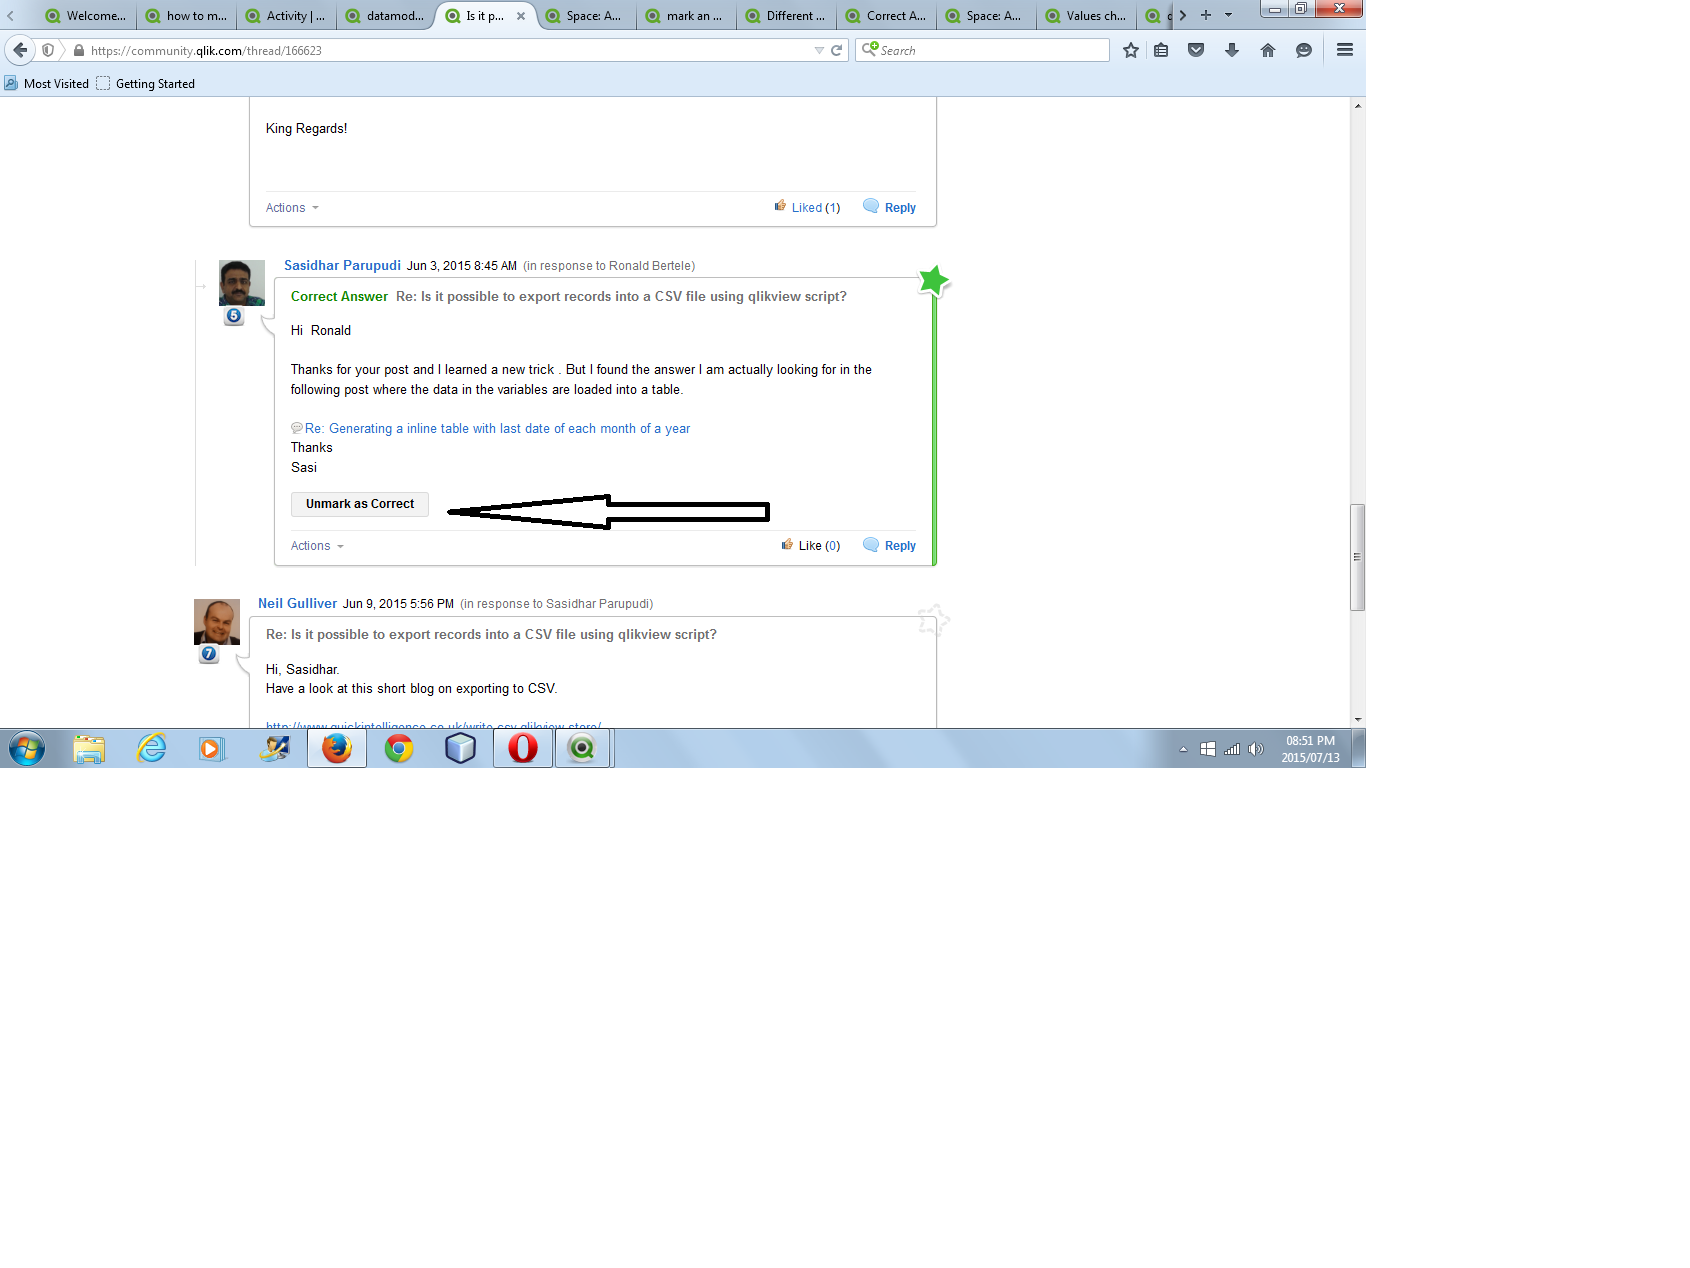Click the Unmark as Correct button
This screenshot has width=1690, height=1268.
(x=360, y=504)
